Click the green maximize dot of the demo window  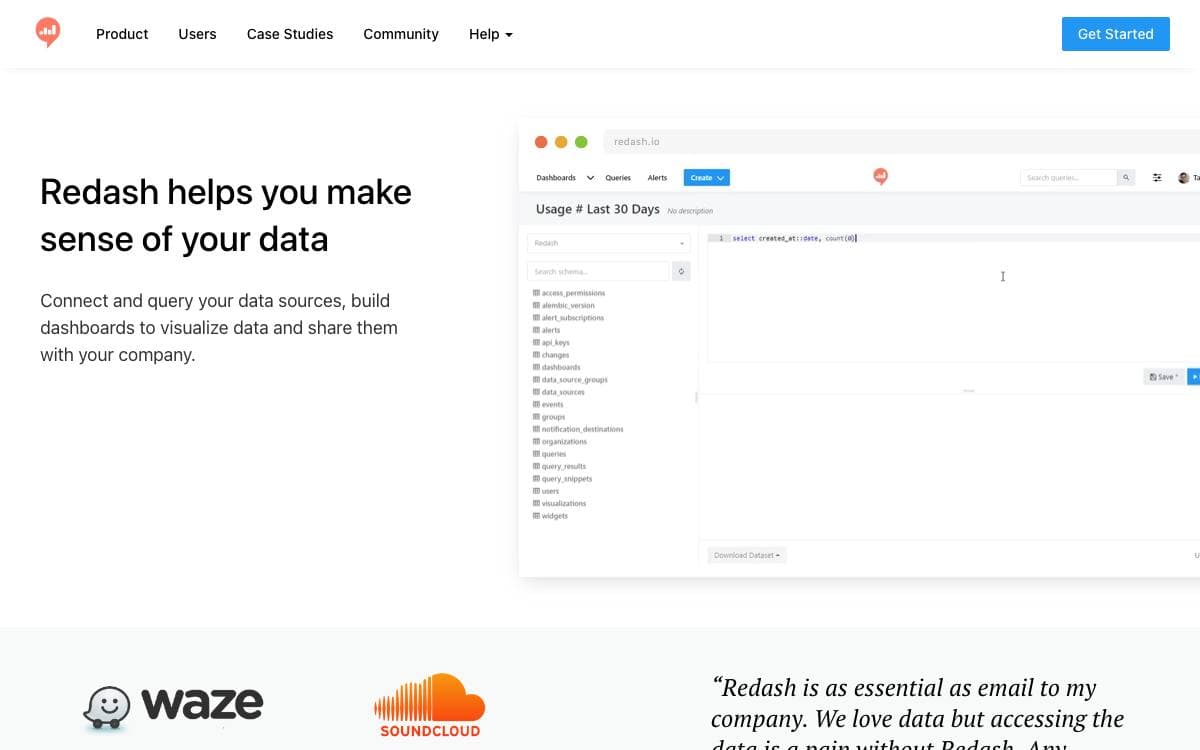[581, 142]
